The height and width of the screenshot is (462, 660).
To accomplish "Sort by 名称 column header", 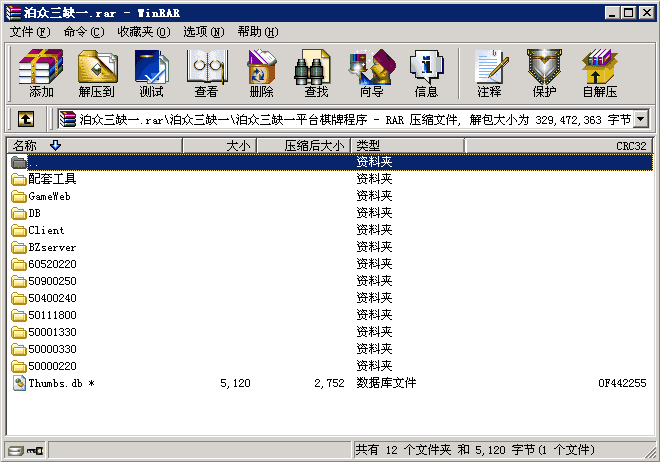I will pos(95,146).
